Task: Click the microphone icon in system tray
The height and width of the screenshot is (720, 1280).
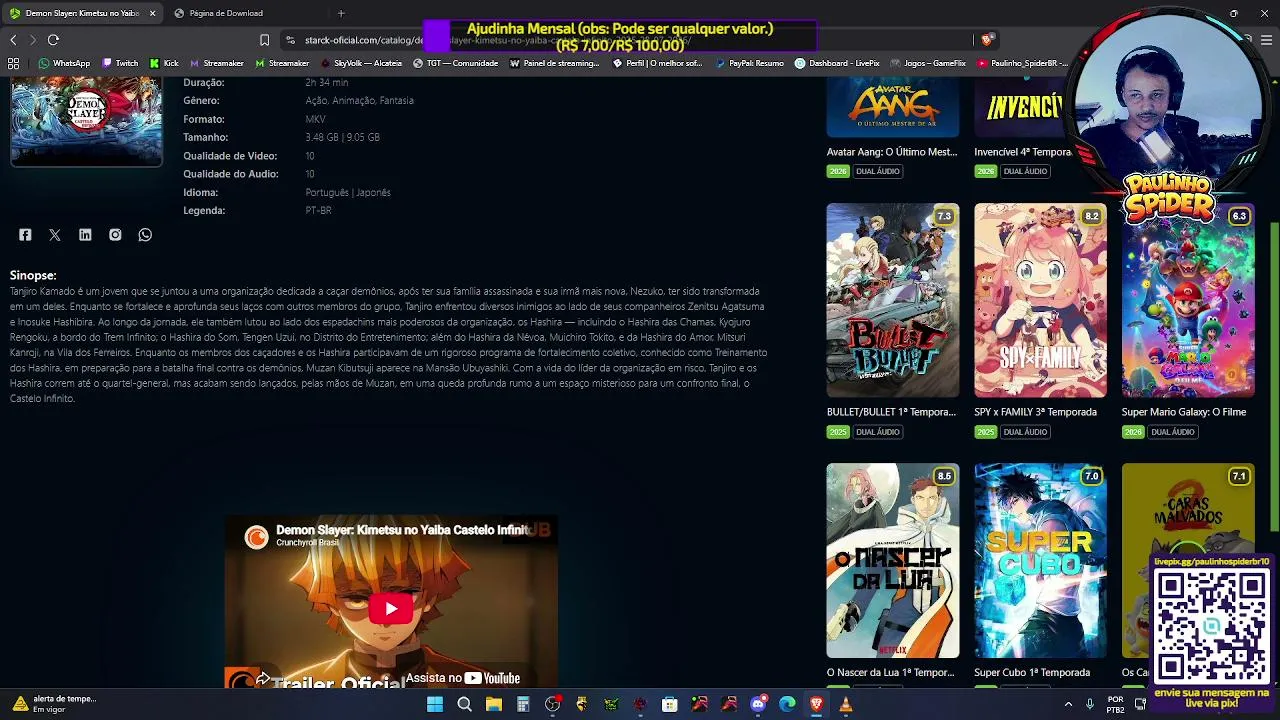Action: 1090,704
